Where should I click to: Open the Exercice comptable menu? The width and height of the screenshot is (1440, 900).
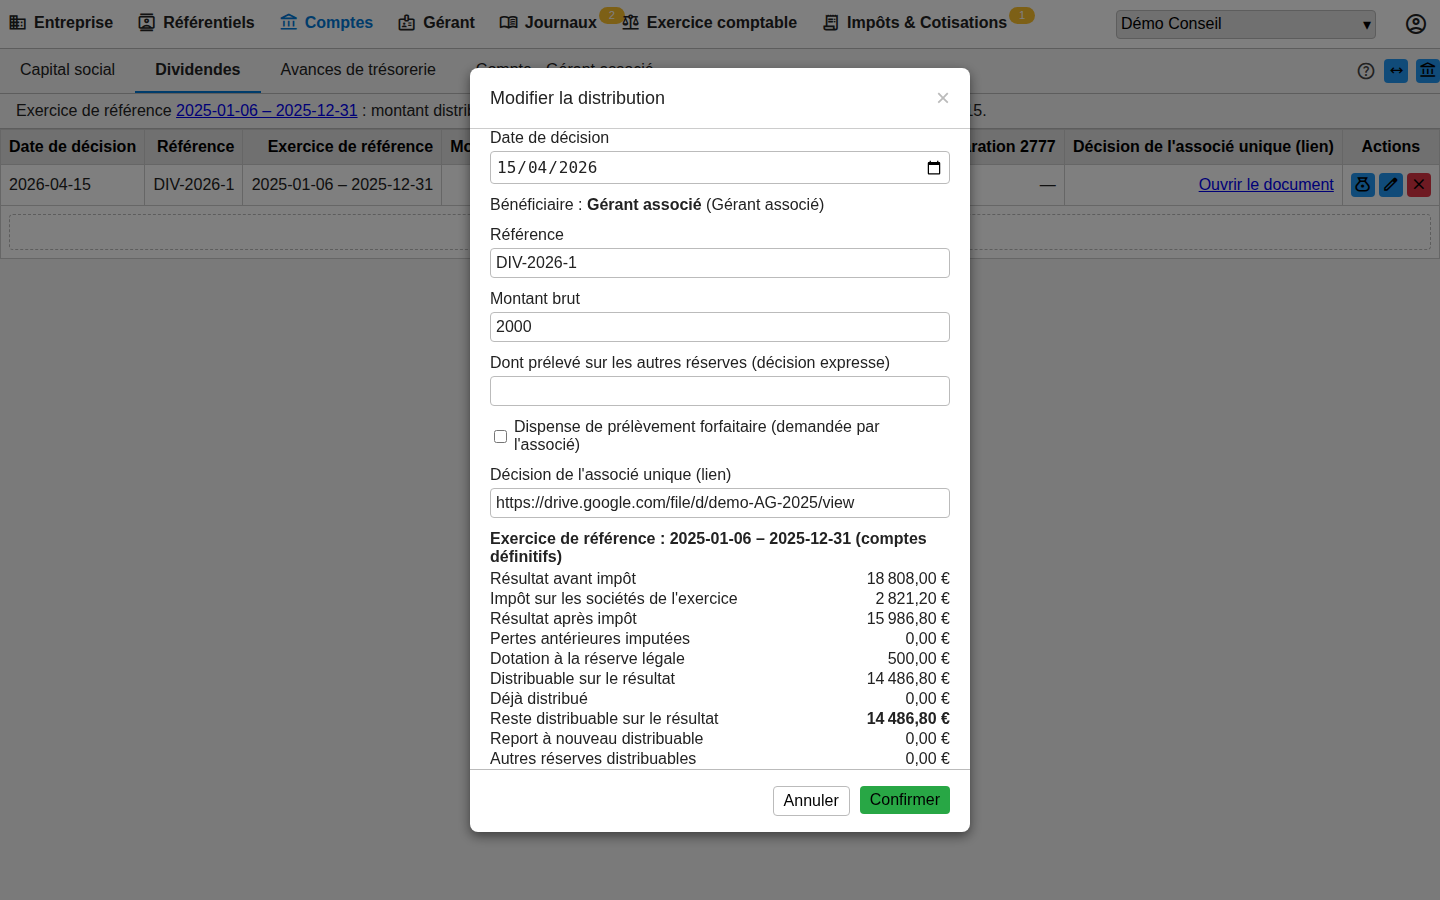coord(710,23)
